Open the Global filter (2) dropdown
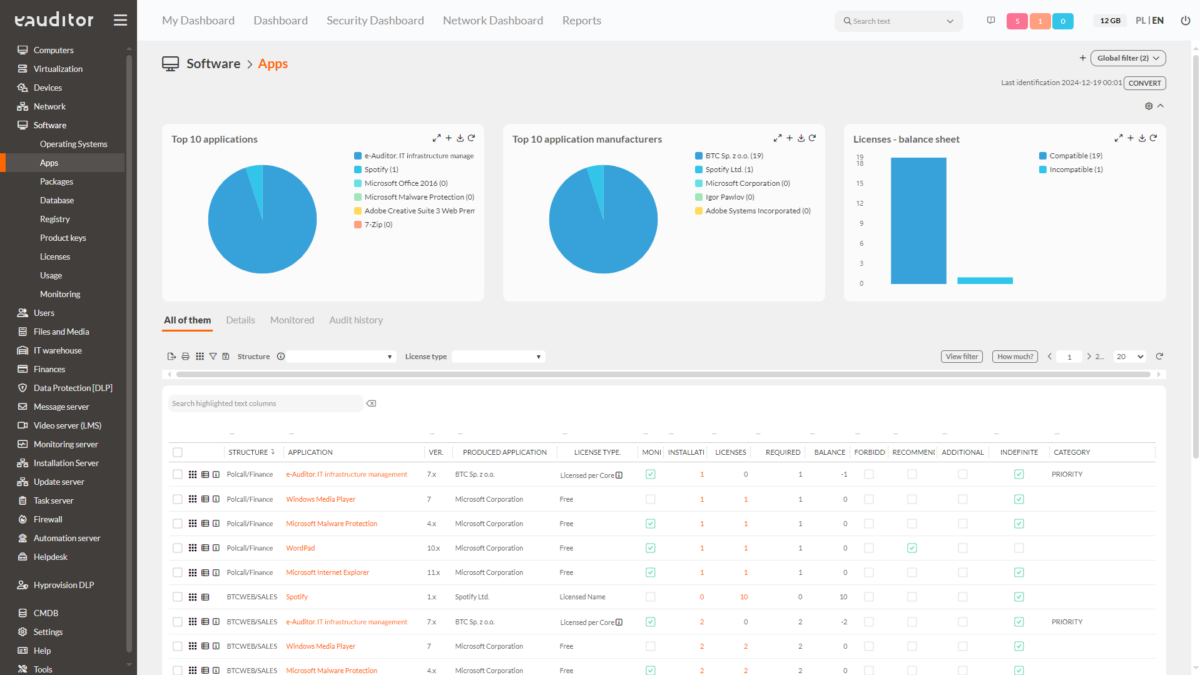The width and height of the screenshot is (1200, 675). [x=1128, y=58]
